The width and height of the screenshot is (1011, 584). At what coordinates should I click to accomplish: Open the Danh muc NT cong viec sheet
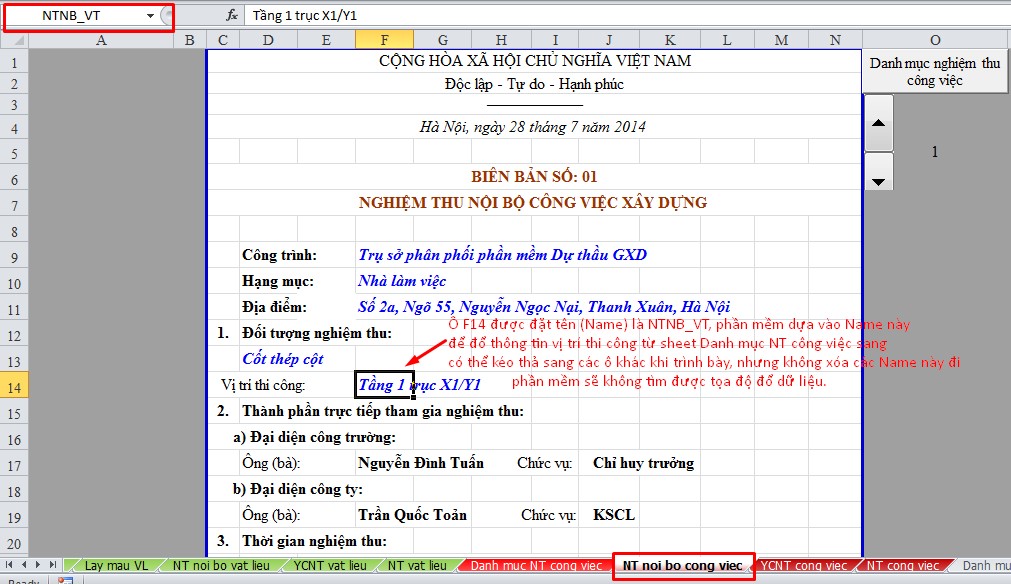click(535, 566)
